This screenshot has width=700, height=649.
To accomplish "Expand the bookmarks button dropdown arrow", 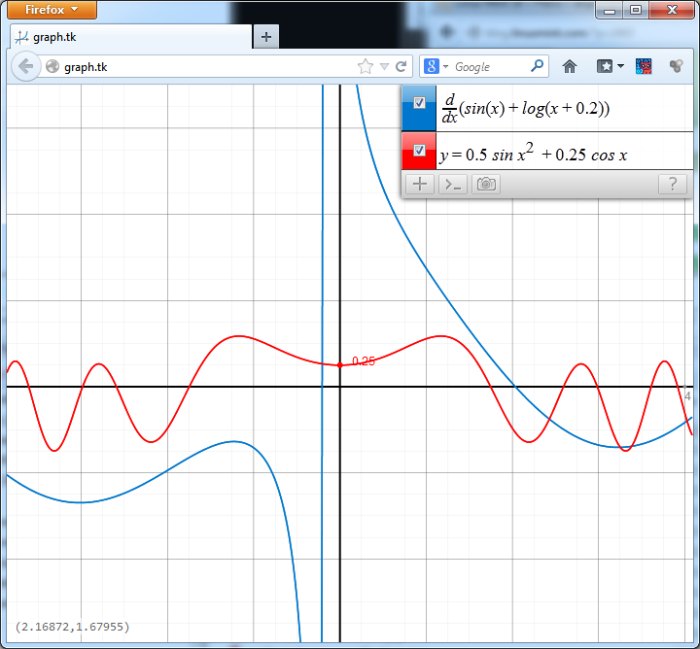I will [621, 66].
